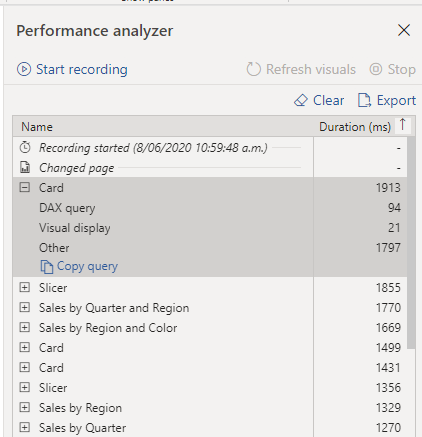The width and height of the screenshot is (422, 437).
Task: Click the play icon beside Start recording
Action: (x=24, y=69)
